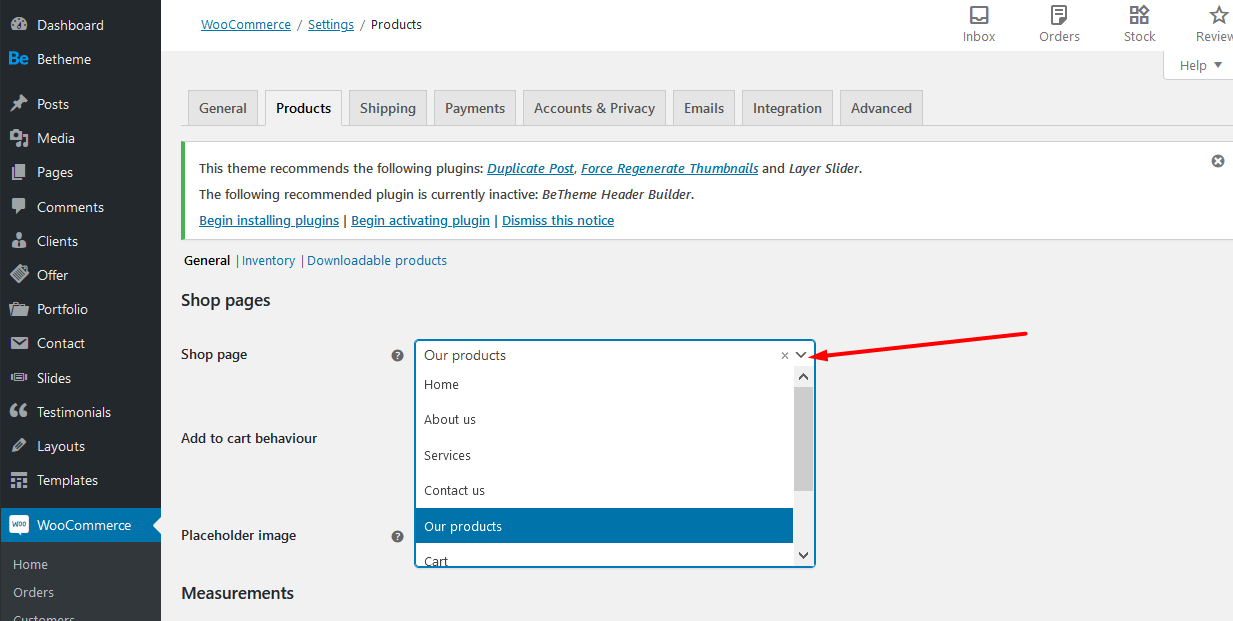The image size is (1233, 621).
Task: Click the Contact envelope icon
Action: point(19,343)
